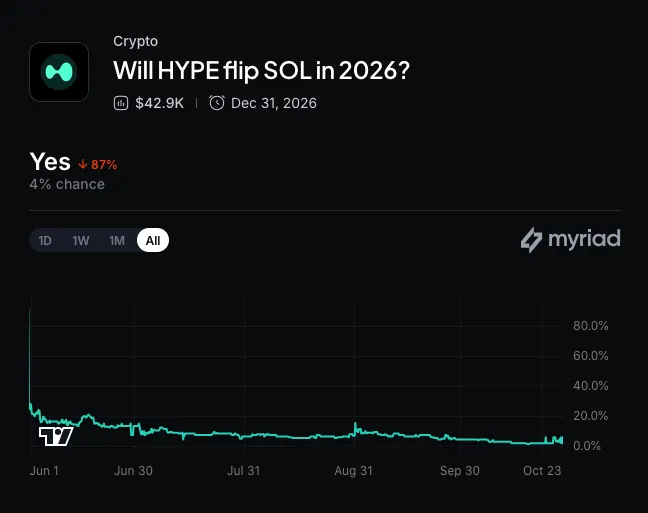Click the red down-arrow change indicator
The width and height of the screenshot is (648, 513).
click(83, 165)
